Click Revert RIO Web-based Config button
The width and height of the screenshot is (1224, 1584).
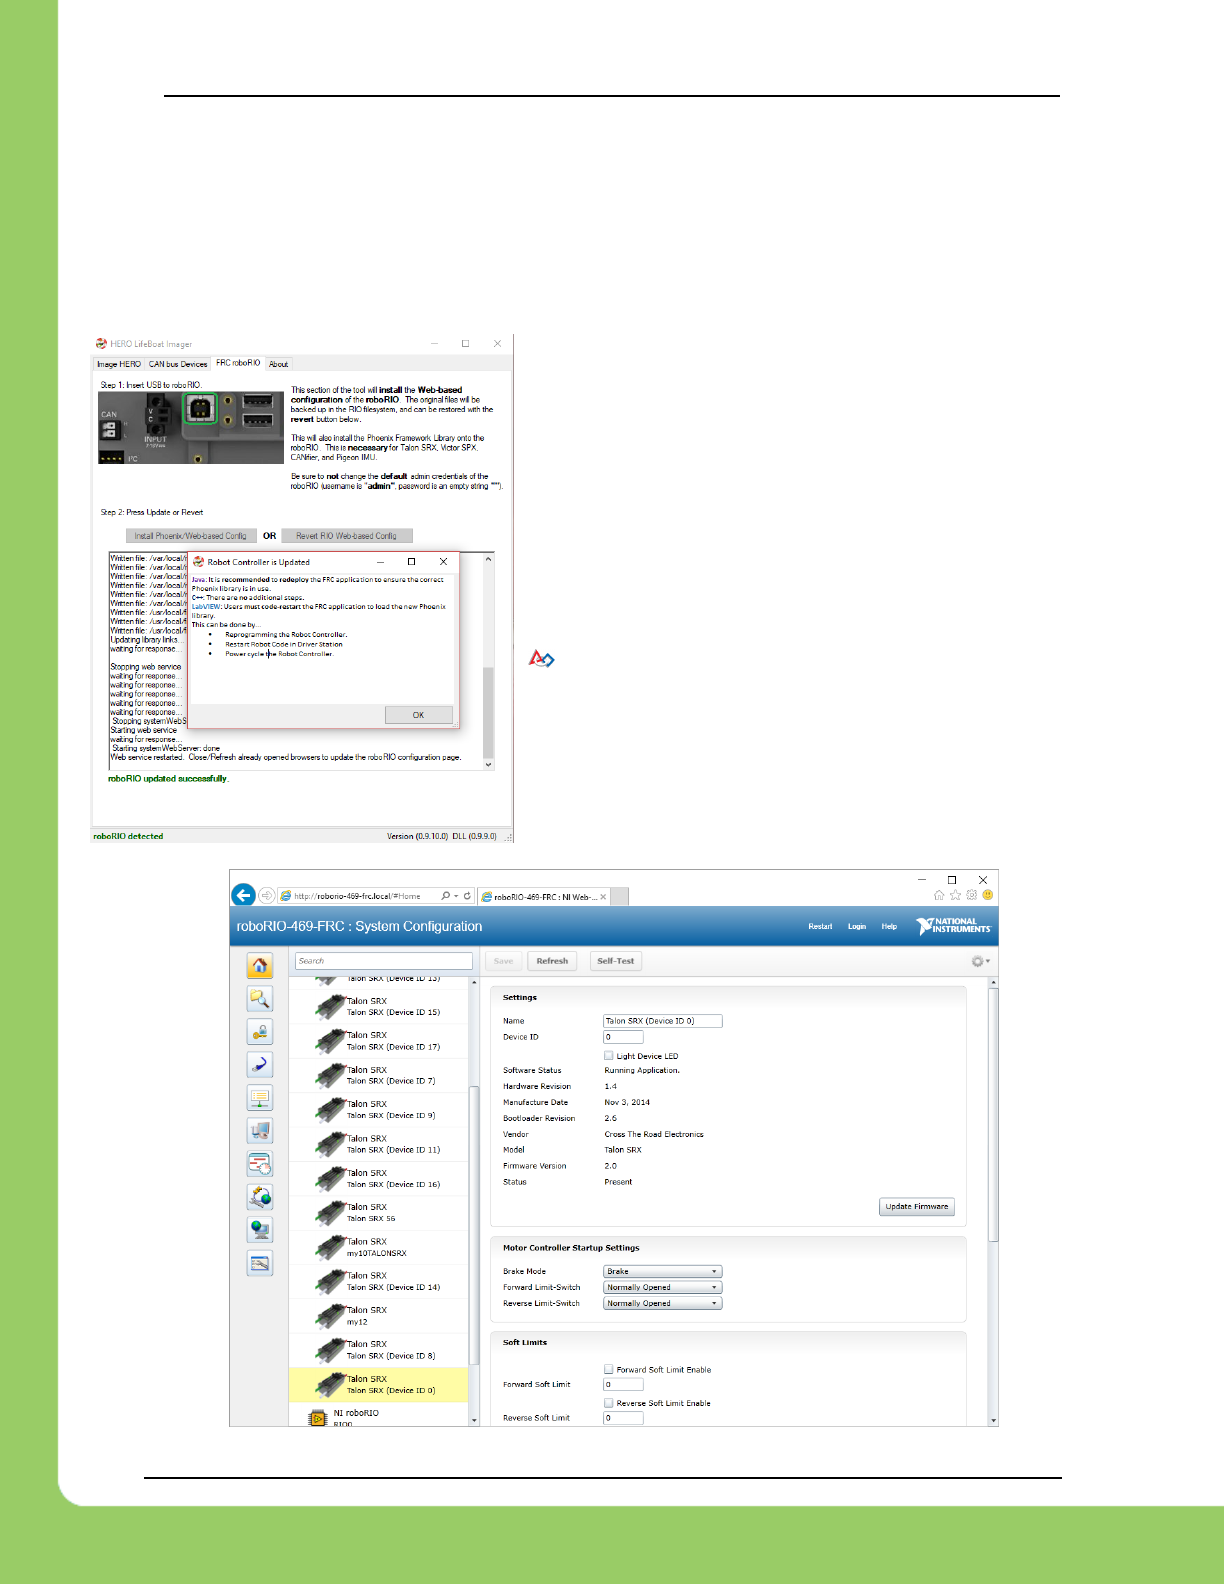pyautogui.click(x=346, y=536)
